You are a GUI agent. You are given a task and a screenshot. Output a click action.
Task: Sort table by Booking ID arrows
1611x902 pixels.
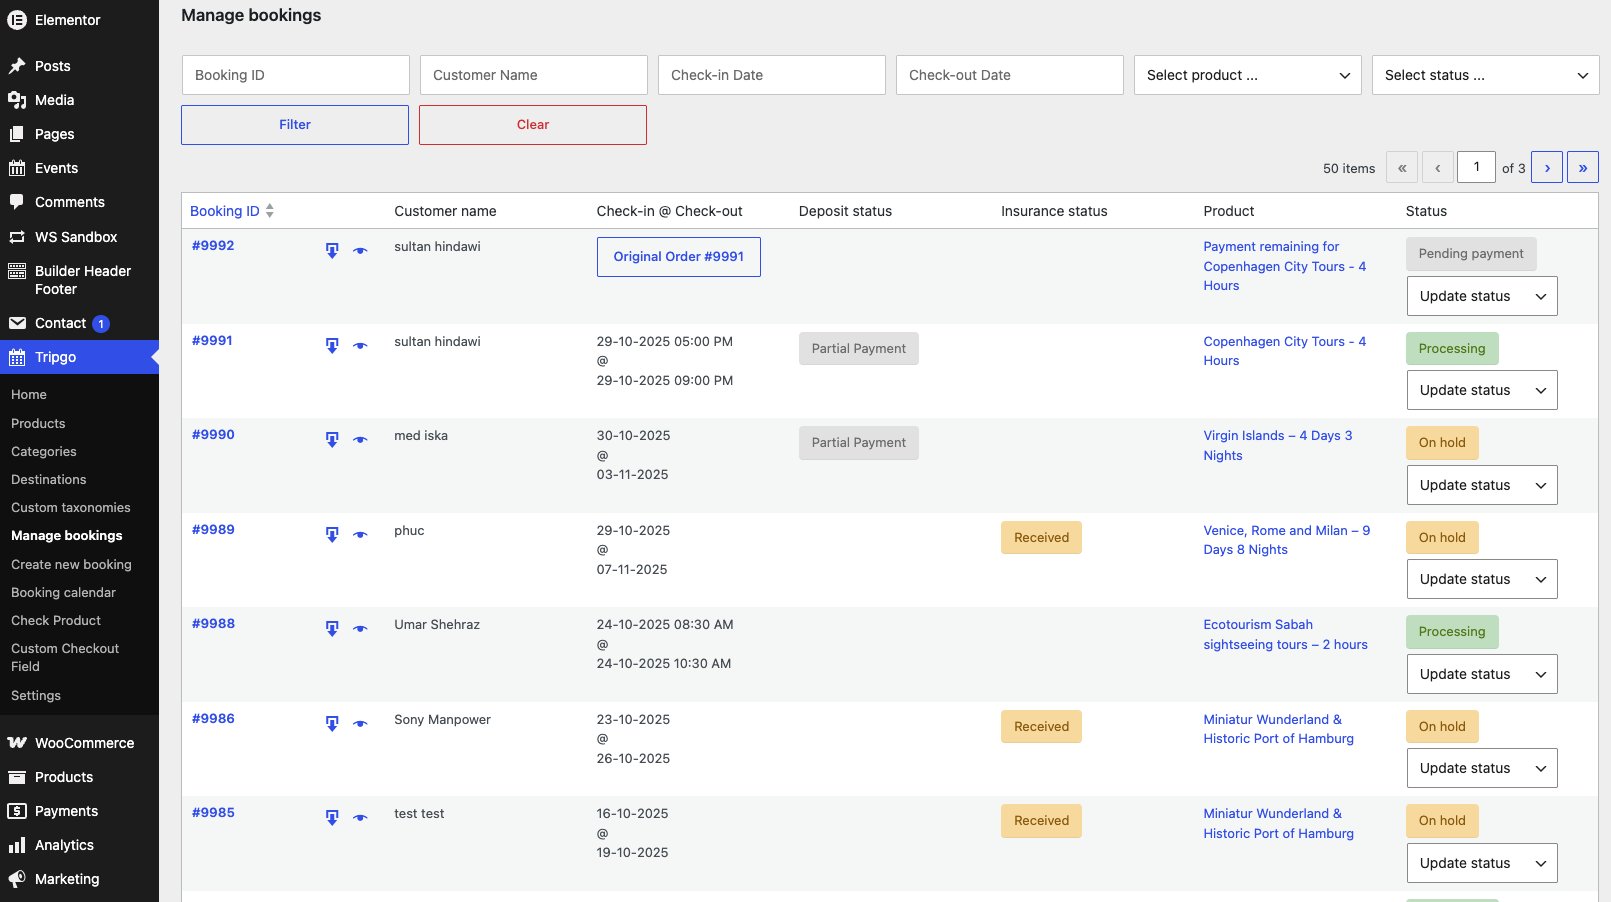pyautogui.click(x=270, y=211)
